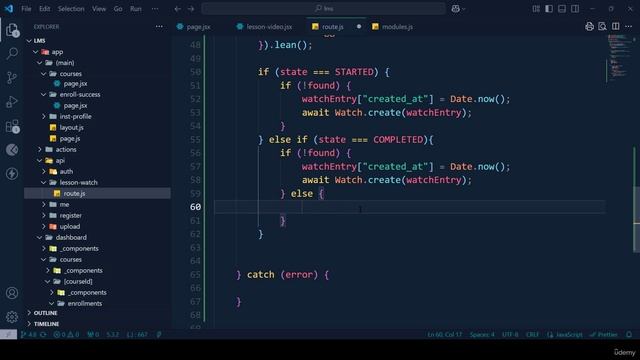This screenshot has height=360, width=640.
Task: Open the Accounts icon in activity bar
Action: tap(12, 293)
